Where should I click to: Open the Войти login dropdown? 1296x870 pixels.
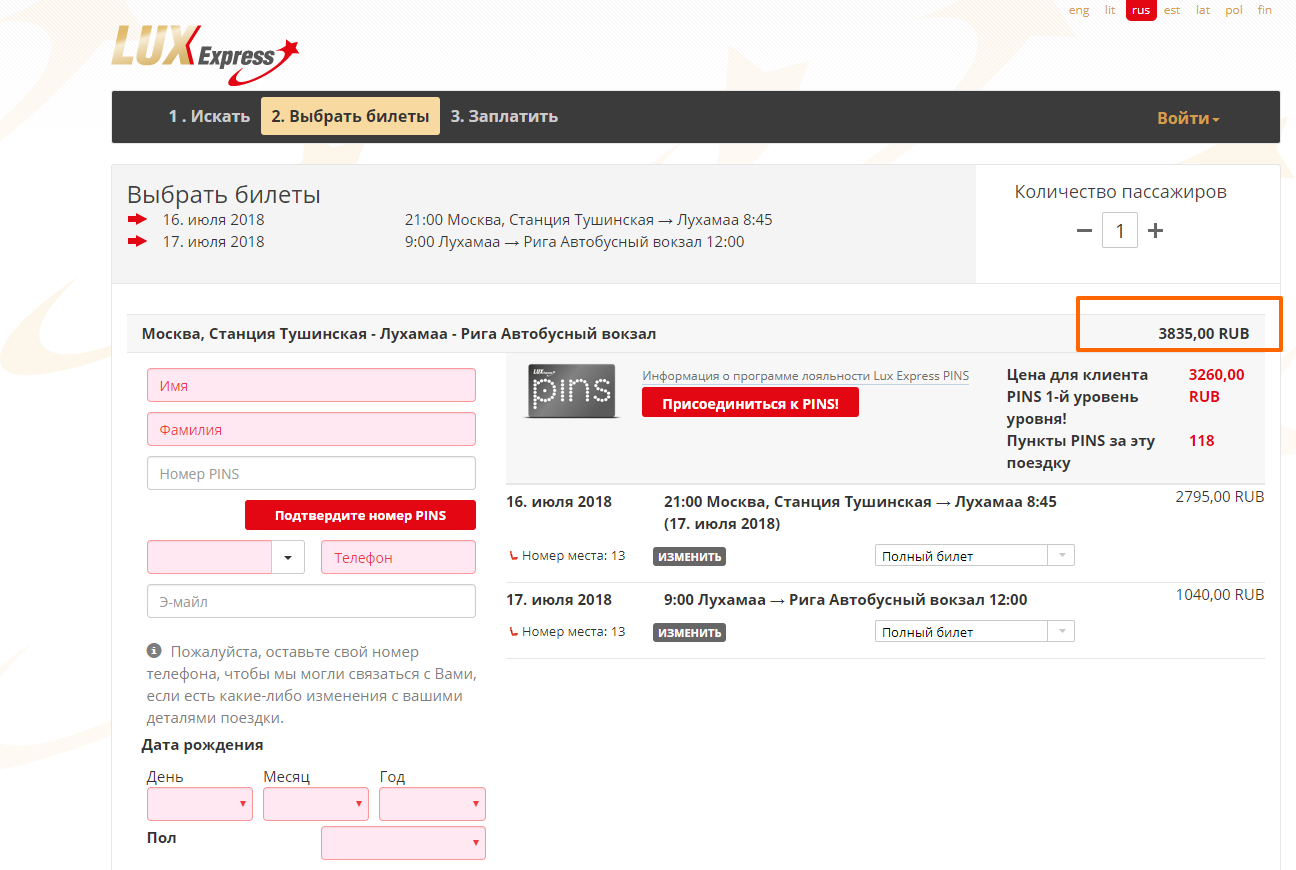coord(1188,118)
